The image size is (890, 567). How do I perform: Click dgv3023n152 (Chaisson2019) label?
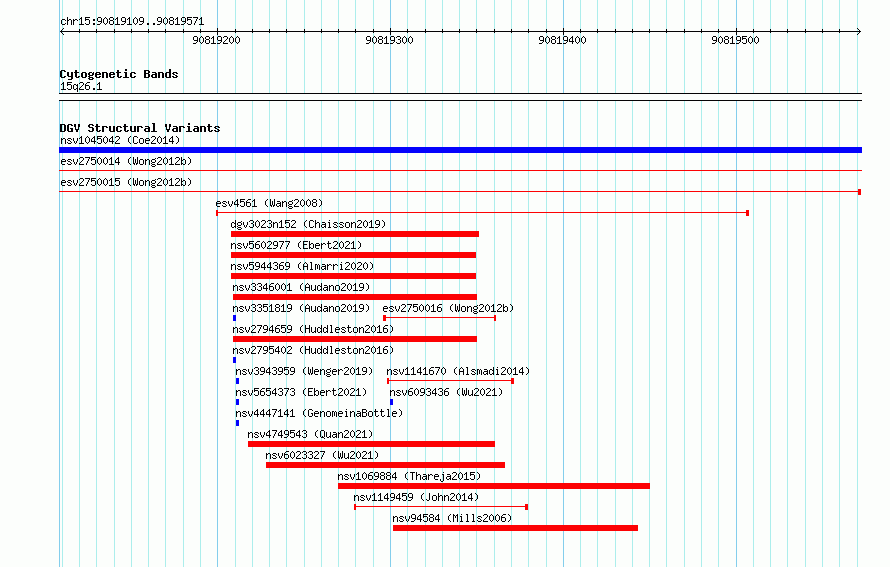click(308, 224)
